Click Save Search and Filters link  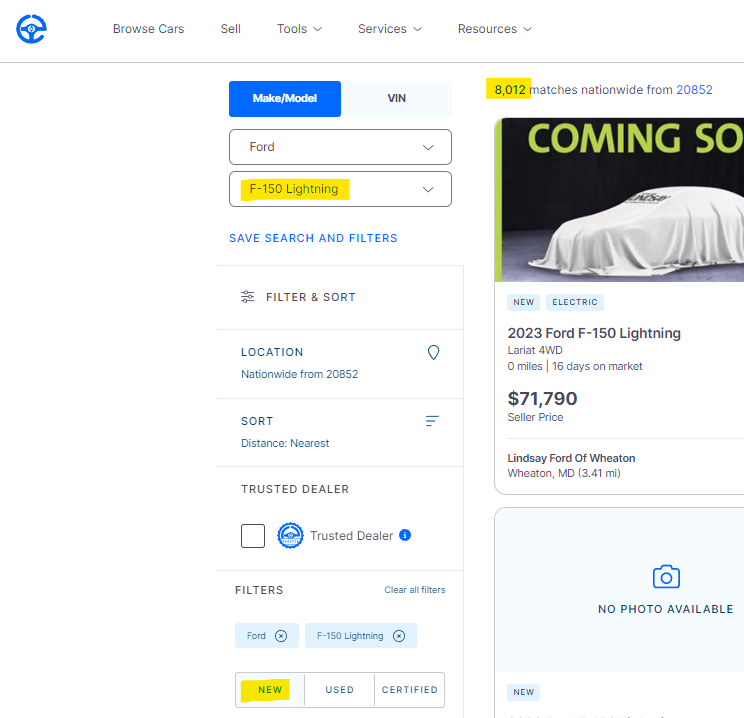pos(313,238)
